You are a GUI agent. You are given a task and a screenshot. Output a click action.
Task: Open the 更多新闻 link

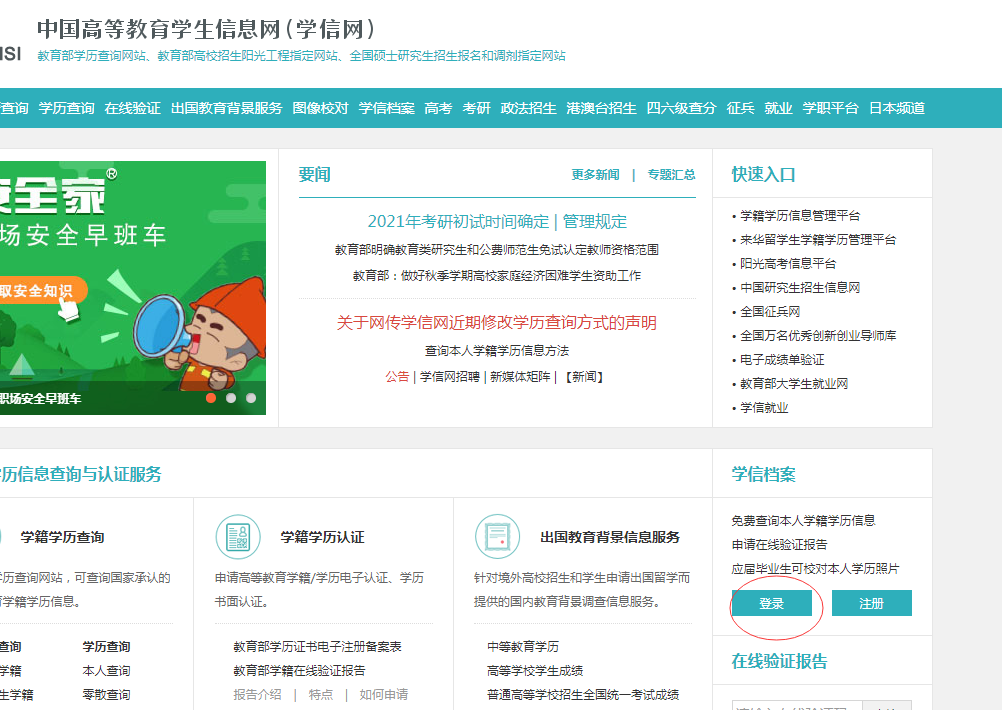pos(595,174)
